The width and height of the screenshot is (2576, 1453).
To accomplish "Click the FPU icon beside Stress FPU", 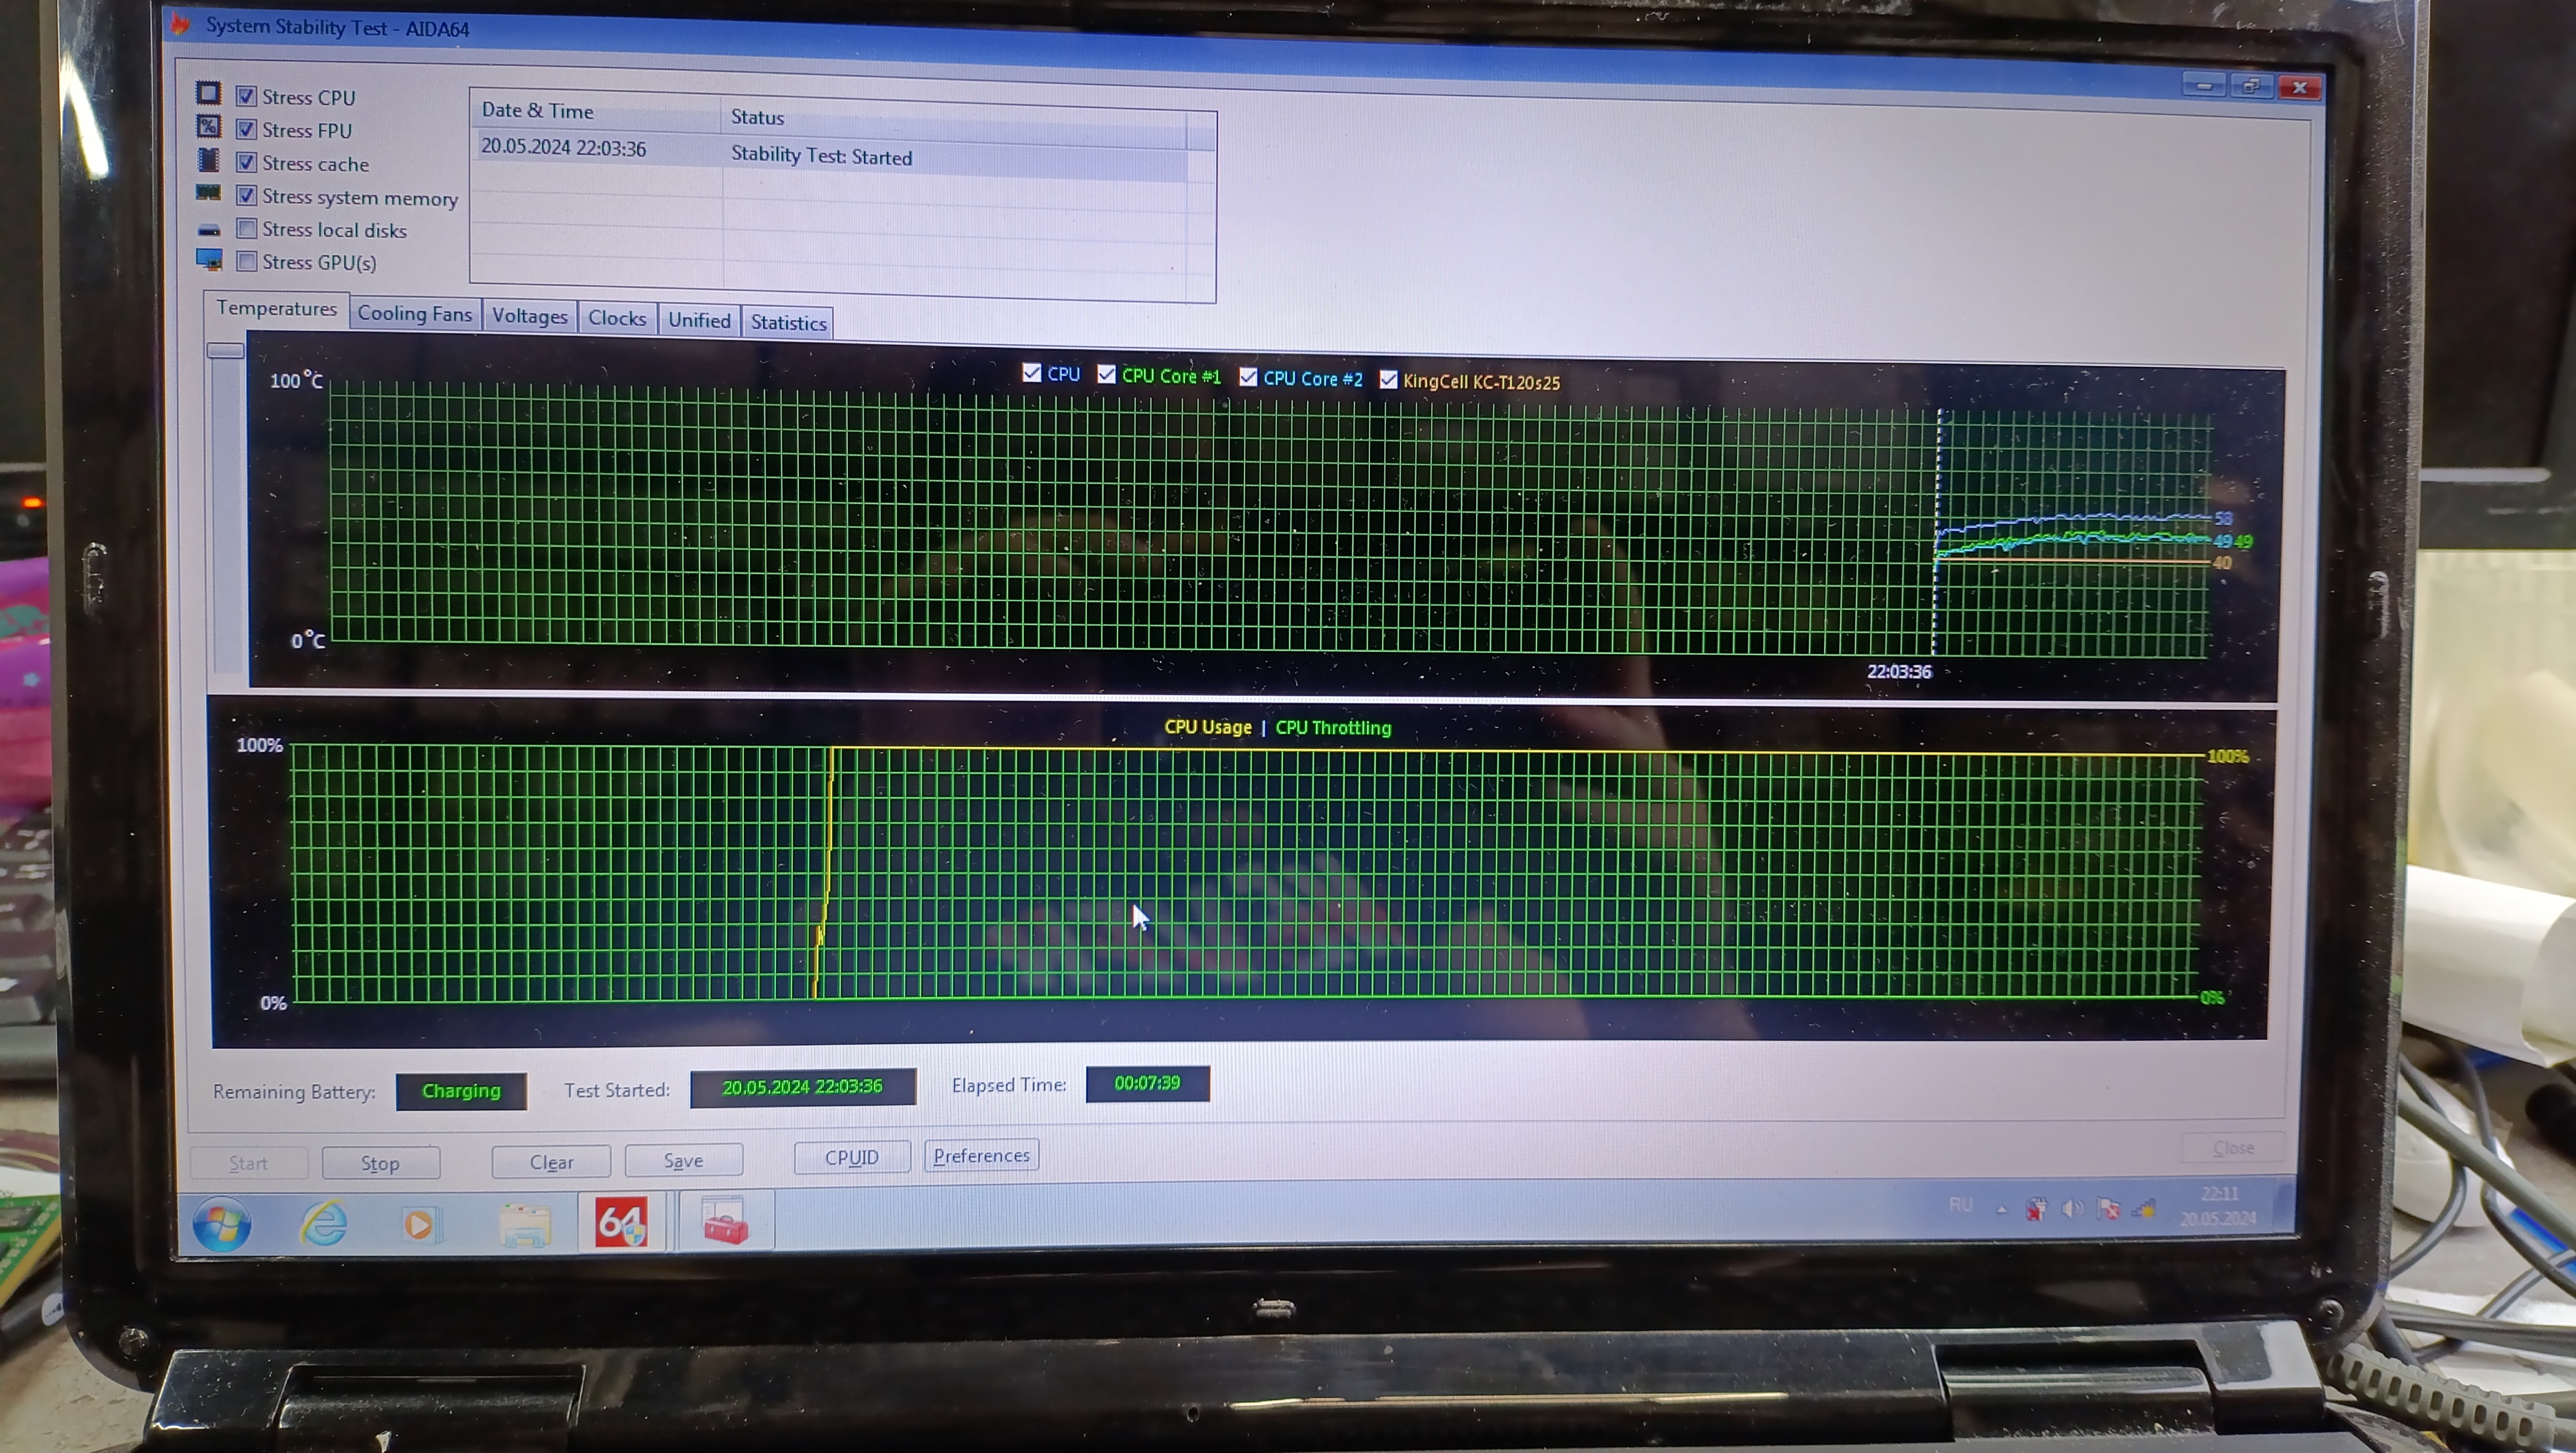I will [208, 126].
